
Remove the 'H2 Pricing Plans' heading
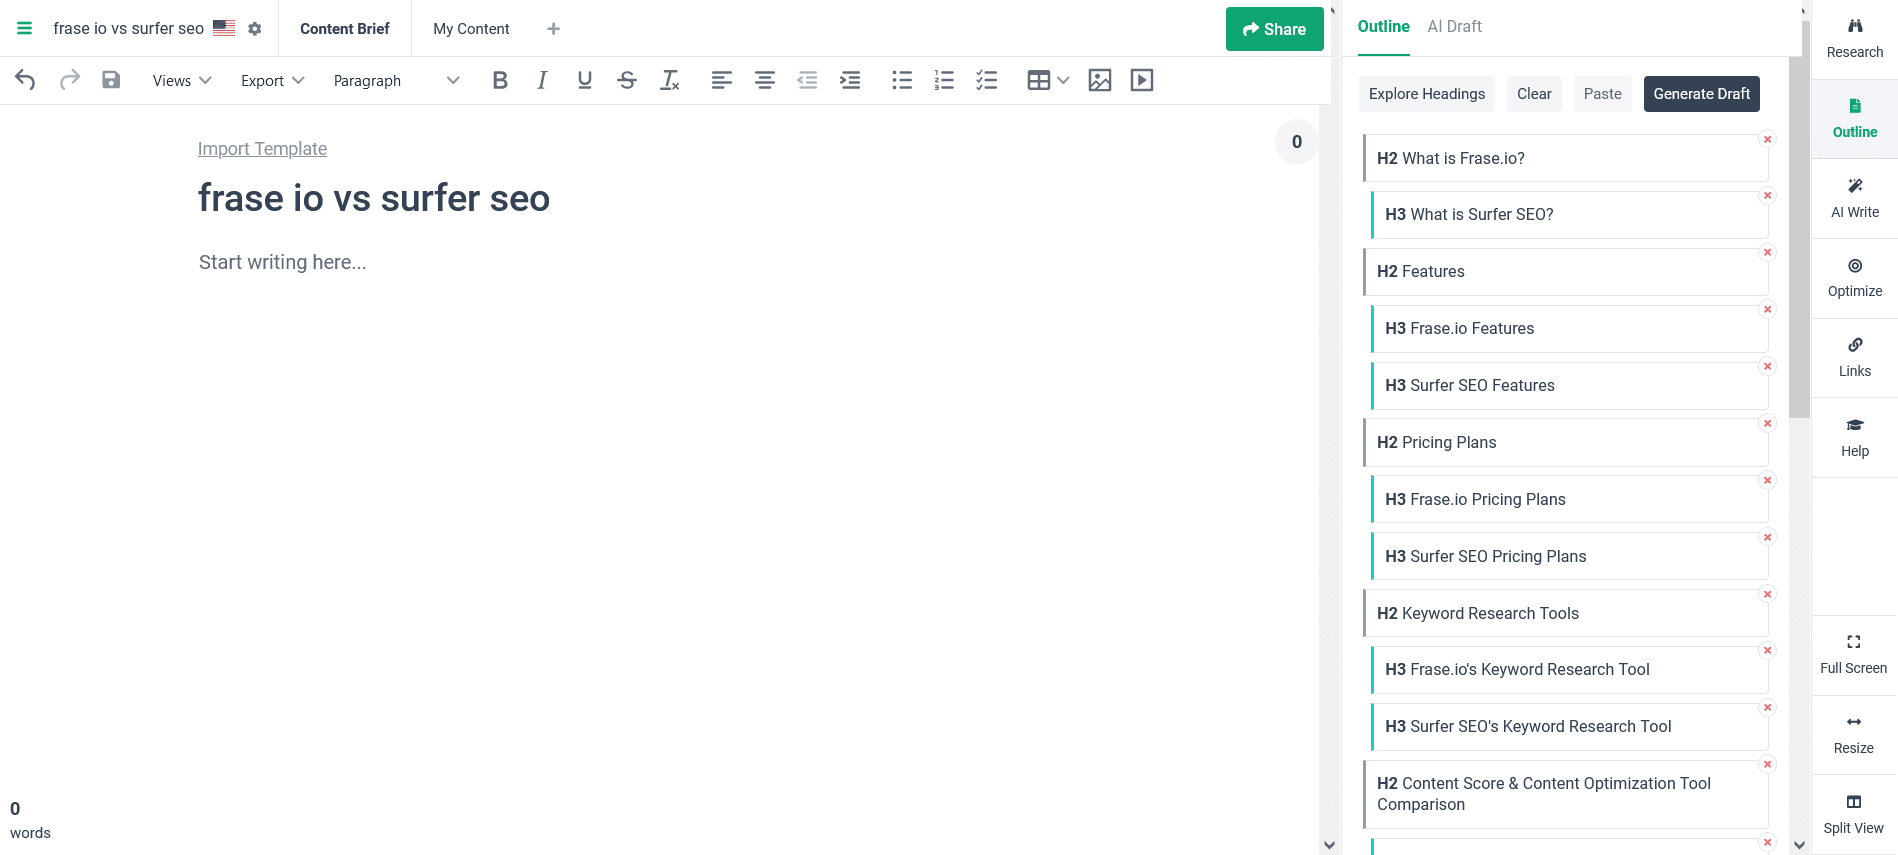1767,424
